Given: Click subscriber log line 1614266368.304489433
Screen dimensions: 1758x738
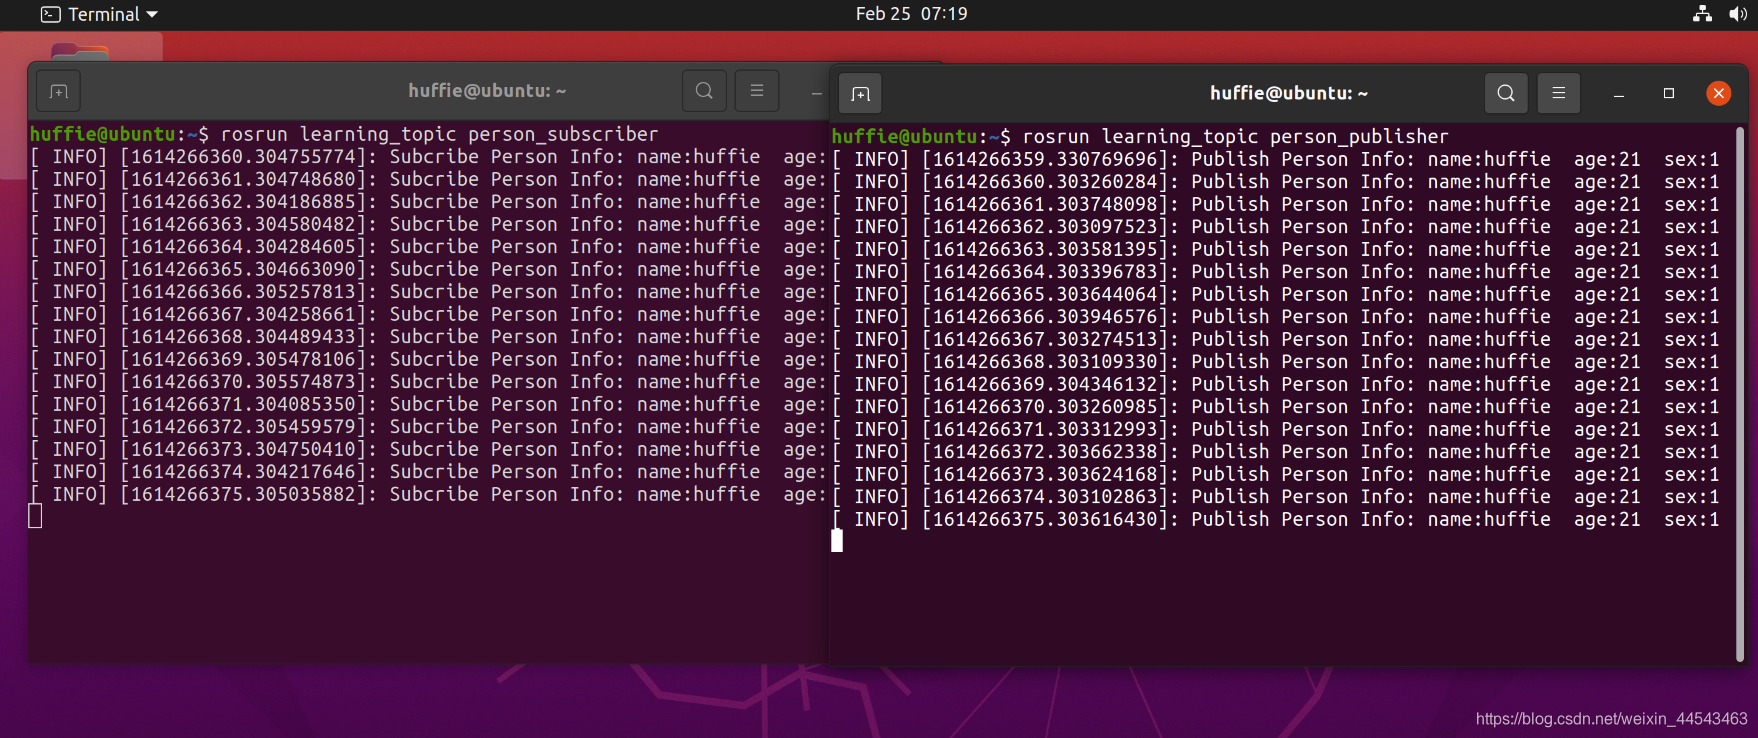Looking at the screenshot, I should coord(428,337).
